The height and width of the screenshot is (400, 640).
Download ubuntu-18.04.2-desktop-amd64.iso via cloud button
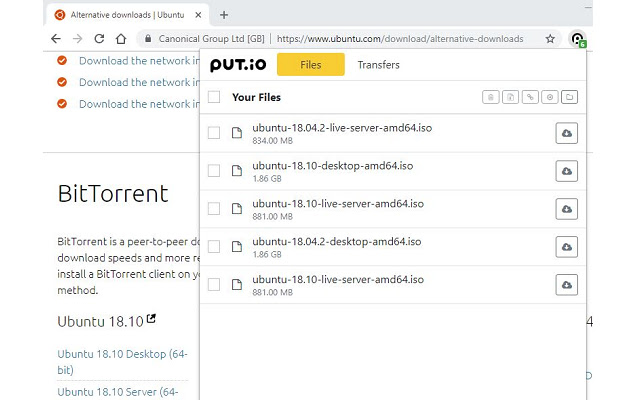567,247
